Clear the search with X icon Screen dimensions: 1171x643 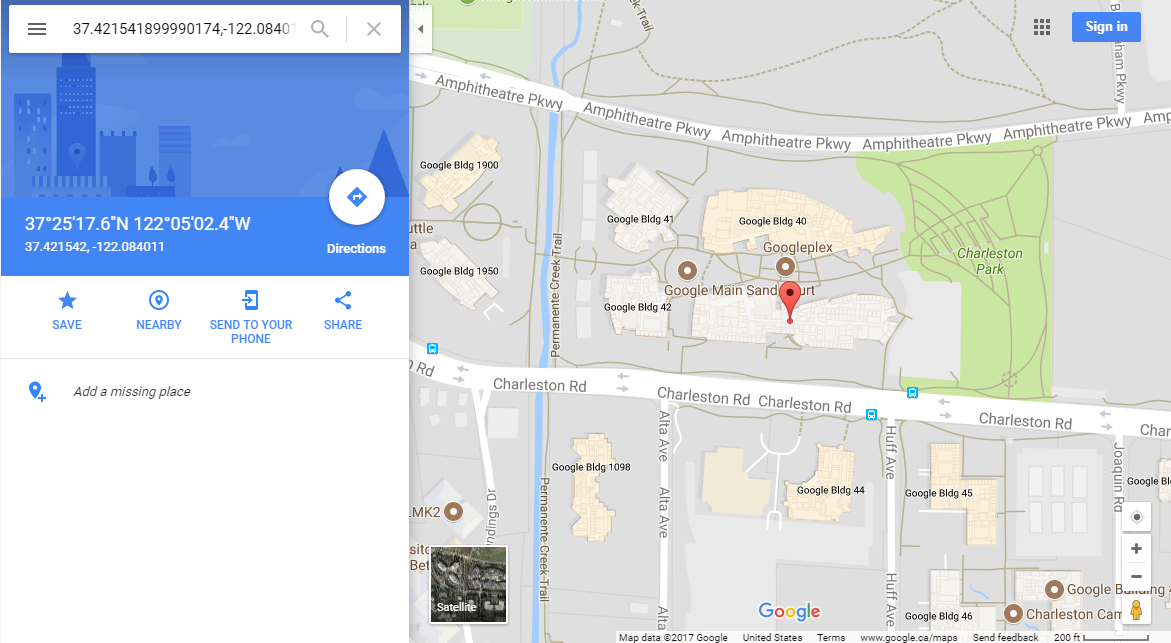point(374,29)
